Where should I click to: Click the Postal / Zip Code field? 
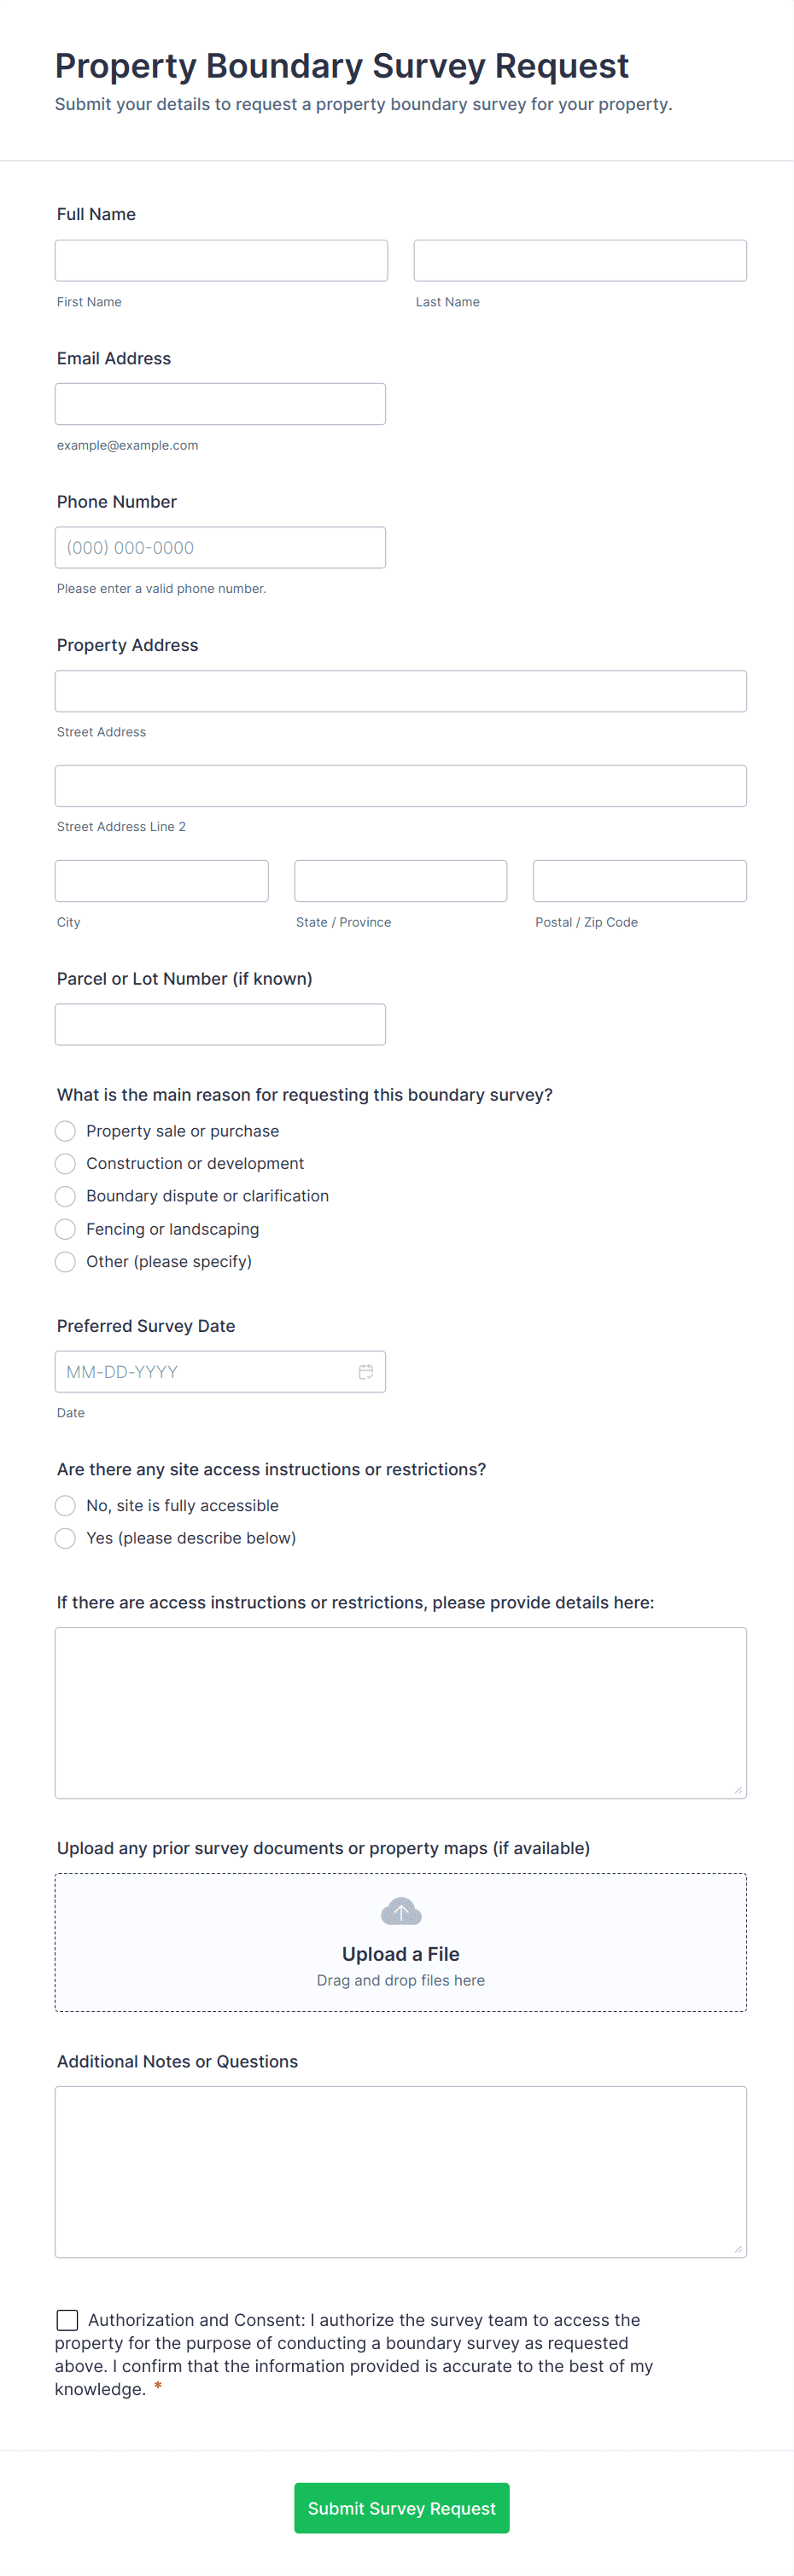639,881
